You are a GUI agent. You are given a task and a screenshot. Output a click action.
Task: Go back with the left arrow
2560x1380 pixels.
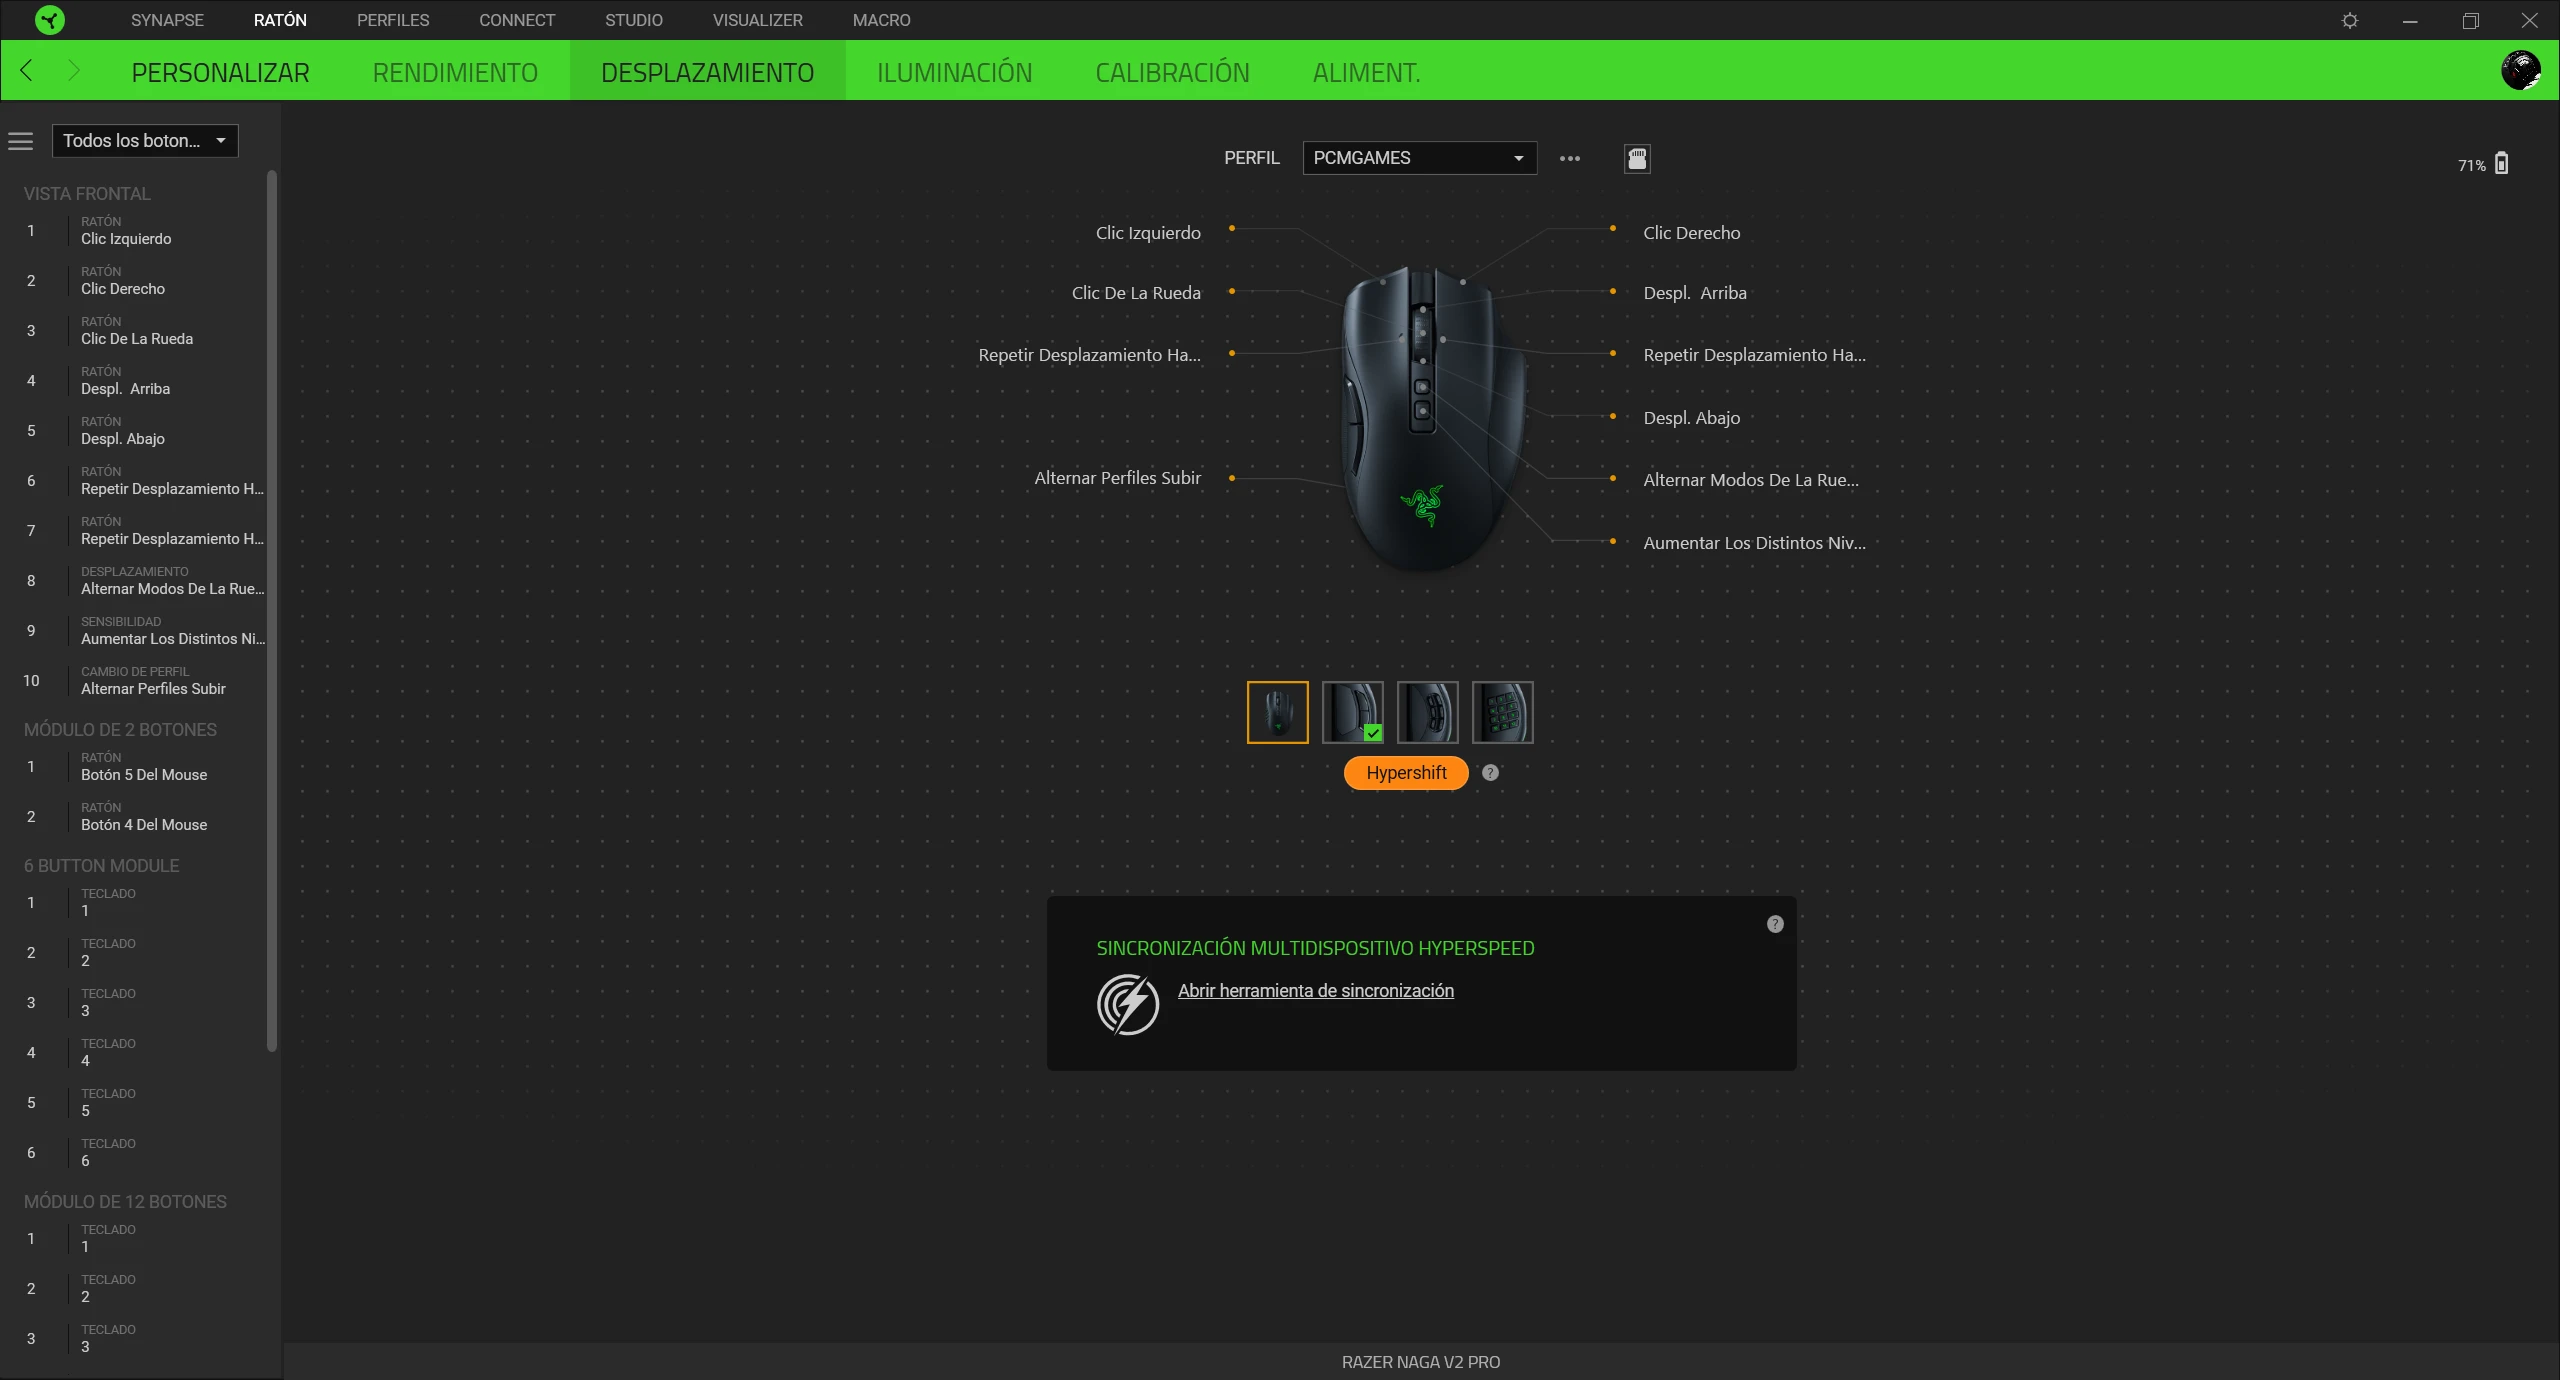[x=27, y=71]
